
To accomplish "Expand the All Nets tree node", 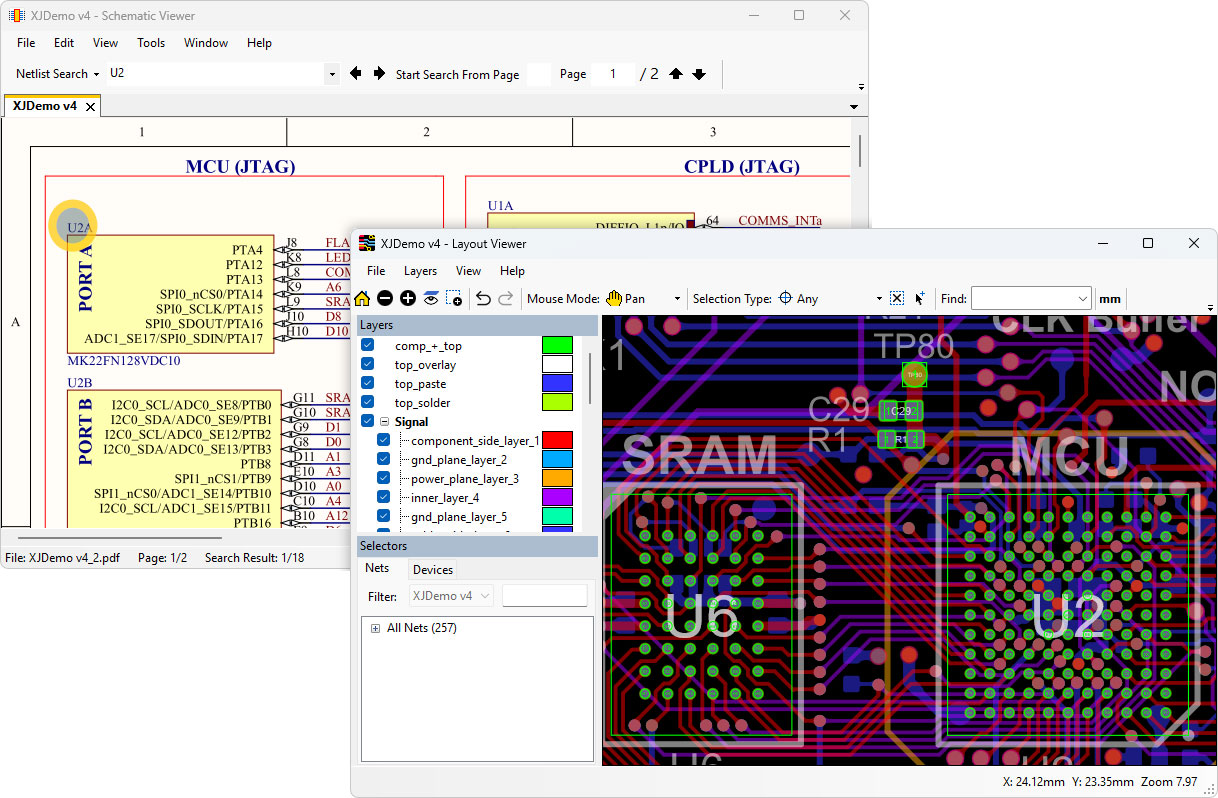I will click(x=376, y=628).
